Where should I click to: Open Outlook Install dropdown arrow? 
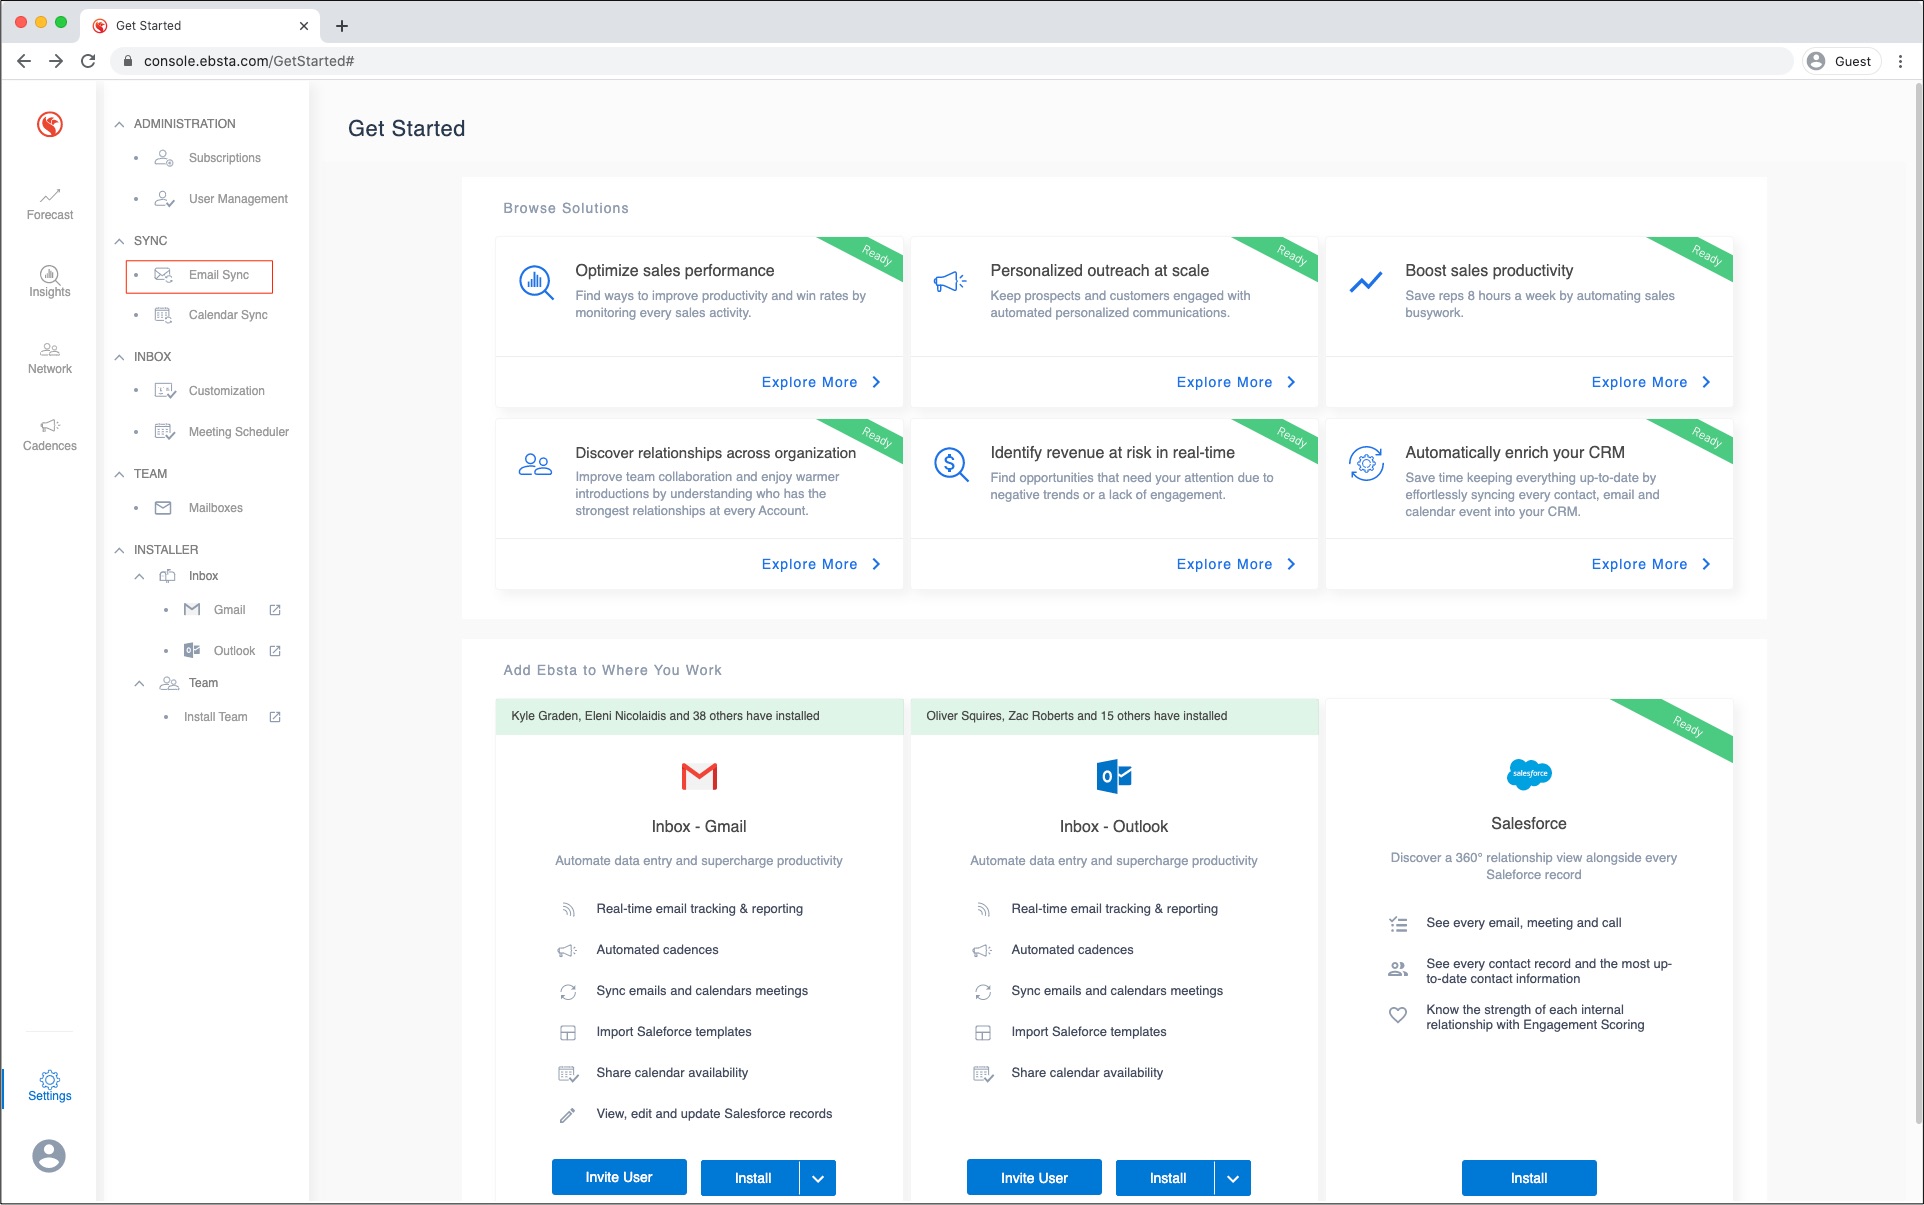(x=1233, y=1178)
